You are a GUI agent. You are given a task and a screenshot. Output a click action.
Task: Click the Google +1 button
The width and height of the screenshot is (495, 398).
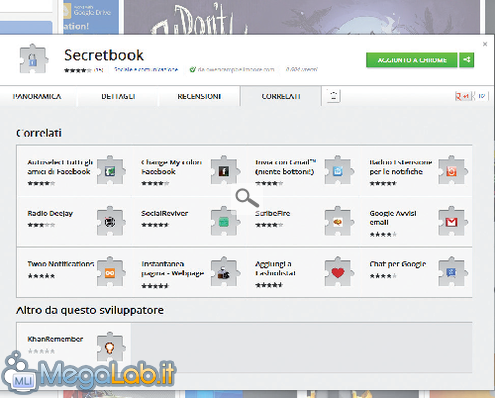click(463, 96)
